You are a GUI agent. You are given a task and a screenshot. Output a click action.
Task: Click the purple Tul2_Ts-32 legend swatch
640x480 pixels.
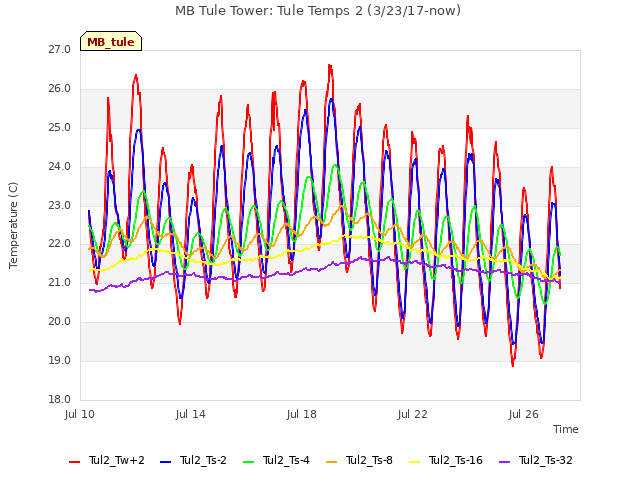504,462
